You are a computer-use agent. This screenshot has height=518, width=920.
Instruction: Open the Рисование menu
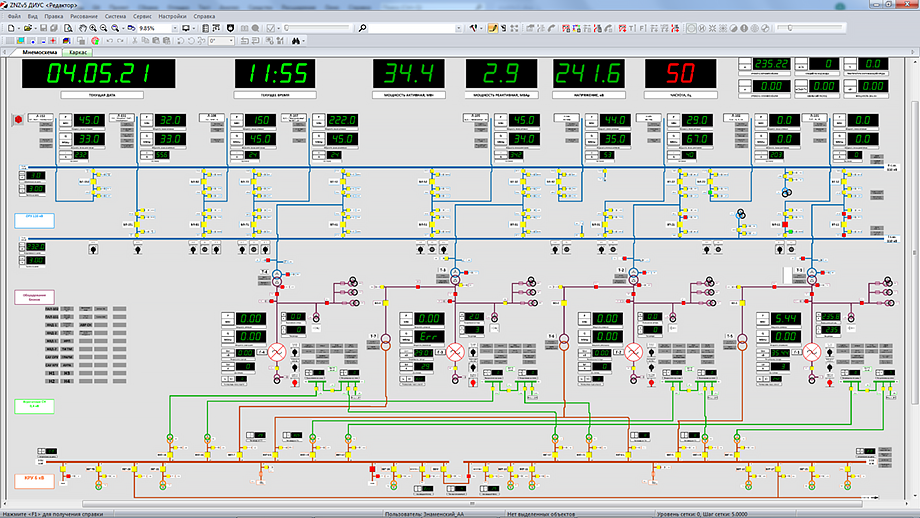pyautogui.click(x=85, y=17)
